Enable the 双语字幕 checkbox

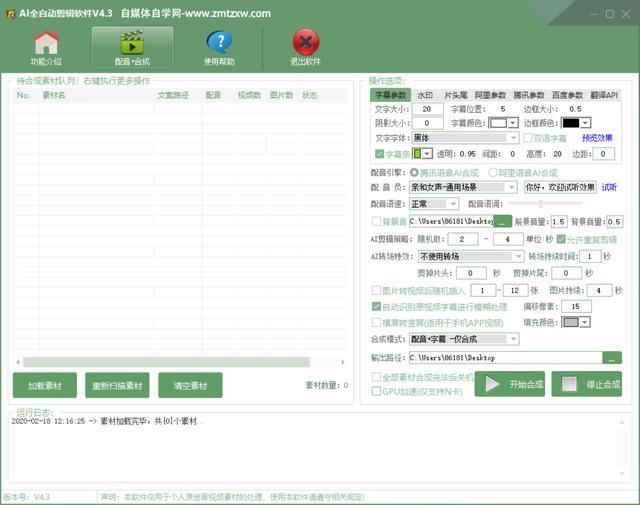tap(527, 138)
